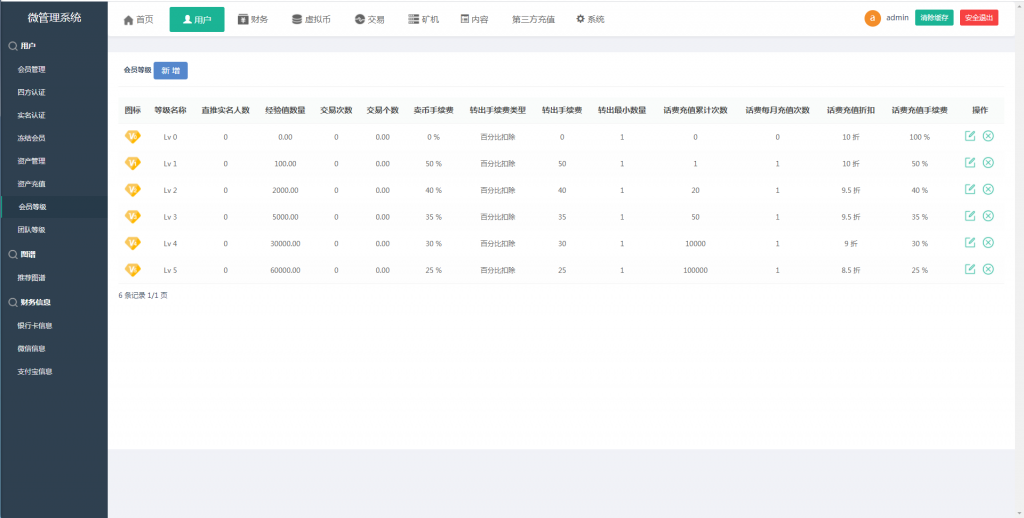
Task: Toggle the 财务信息 sidebar section
Action: [x=35, y=301]
